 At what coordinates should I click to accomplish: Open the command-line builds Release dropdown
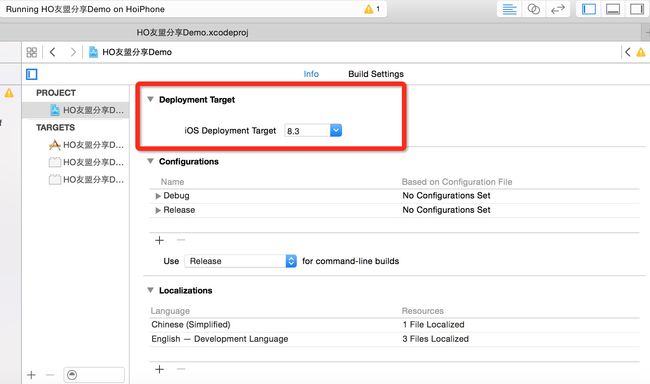tap(240, 261)
